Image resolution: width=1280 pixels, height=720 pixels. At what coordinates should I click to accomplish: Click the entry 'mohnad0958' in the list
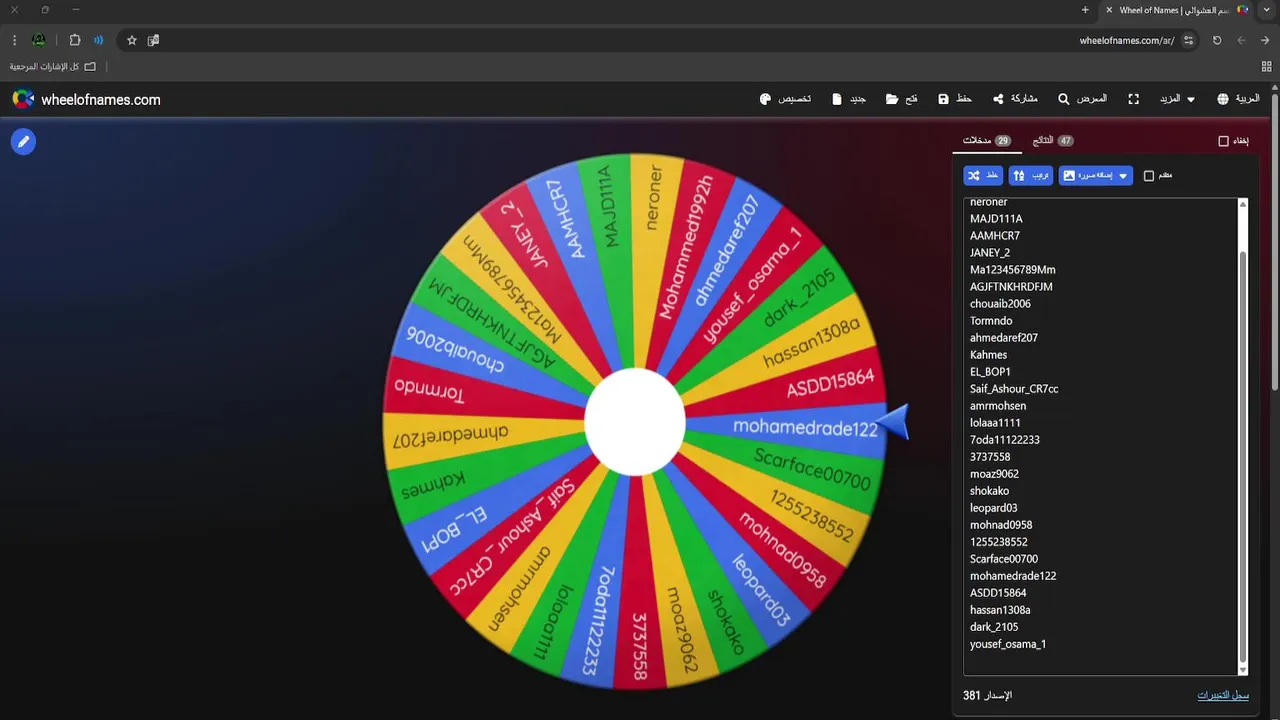point(1001,525)
